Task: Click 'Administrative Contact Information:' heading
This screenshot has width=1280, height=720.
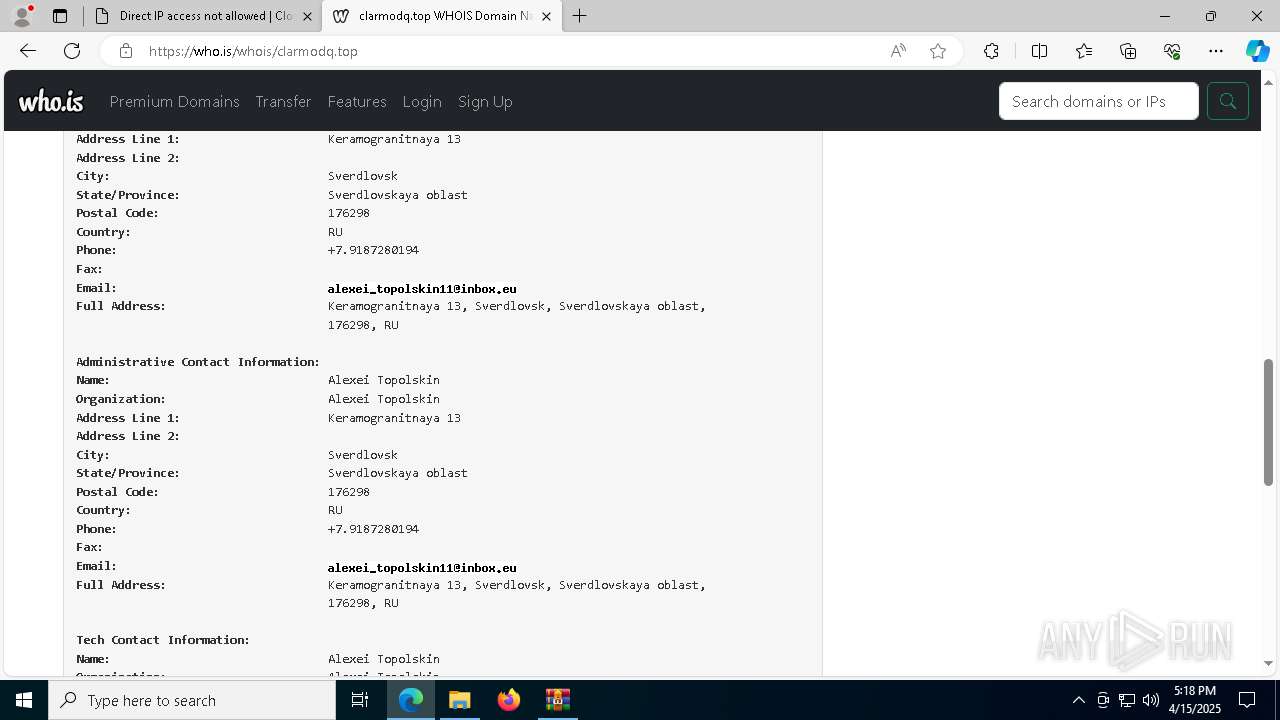Action: click(x=198, y=362)
